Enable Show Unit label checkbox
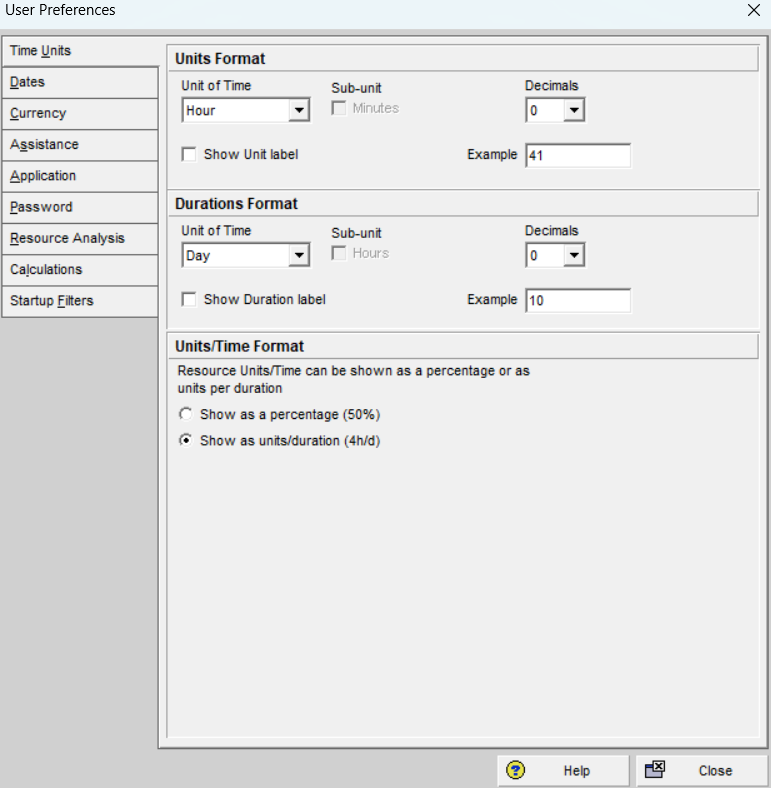This screenshot has height=788, width=771. [x=189, y=155]
